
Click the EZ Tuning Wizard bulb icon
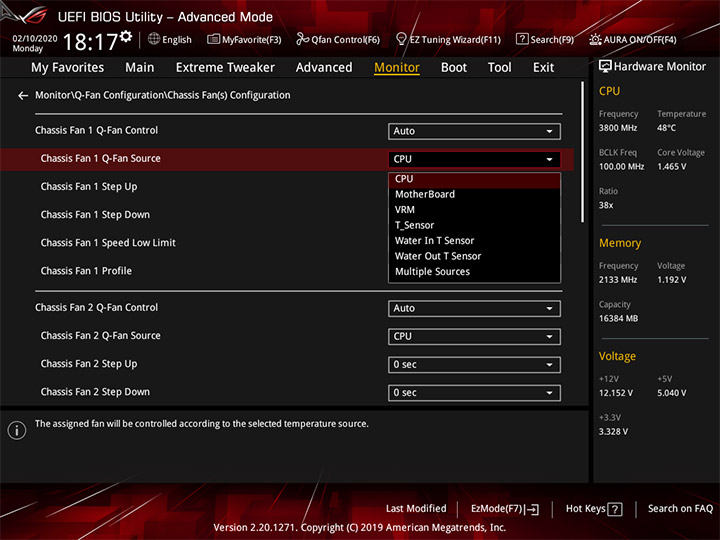pos(401,39)
